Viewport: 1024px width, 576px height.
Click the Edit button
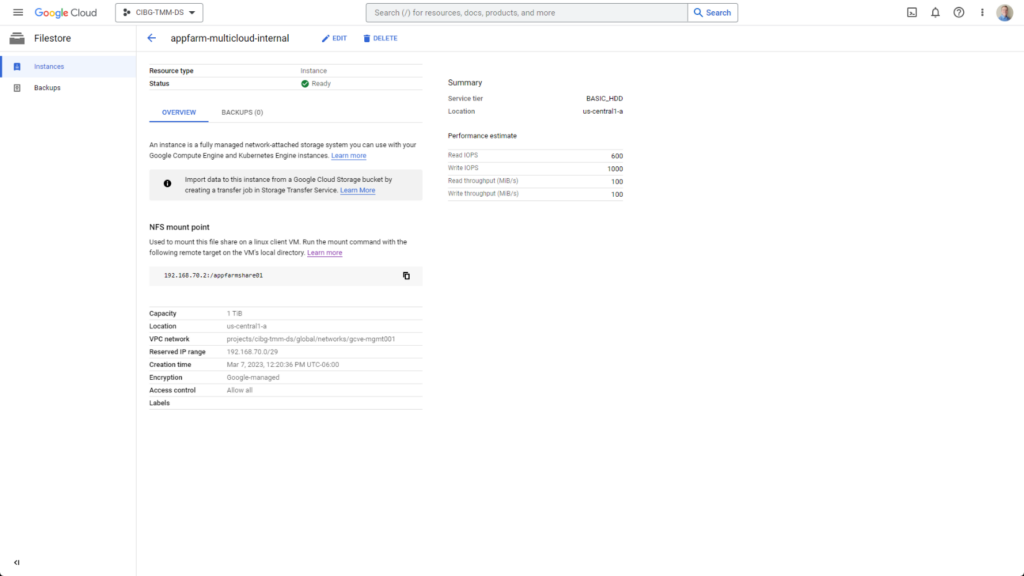point(334,38)
